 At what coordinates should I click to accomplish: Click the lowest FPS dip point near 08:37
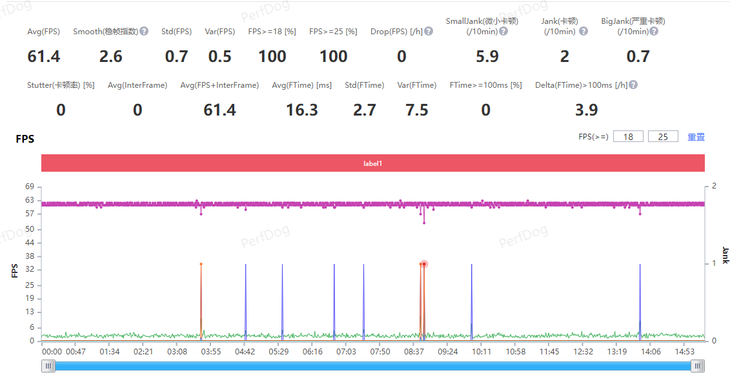(424, 223)
